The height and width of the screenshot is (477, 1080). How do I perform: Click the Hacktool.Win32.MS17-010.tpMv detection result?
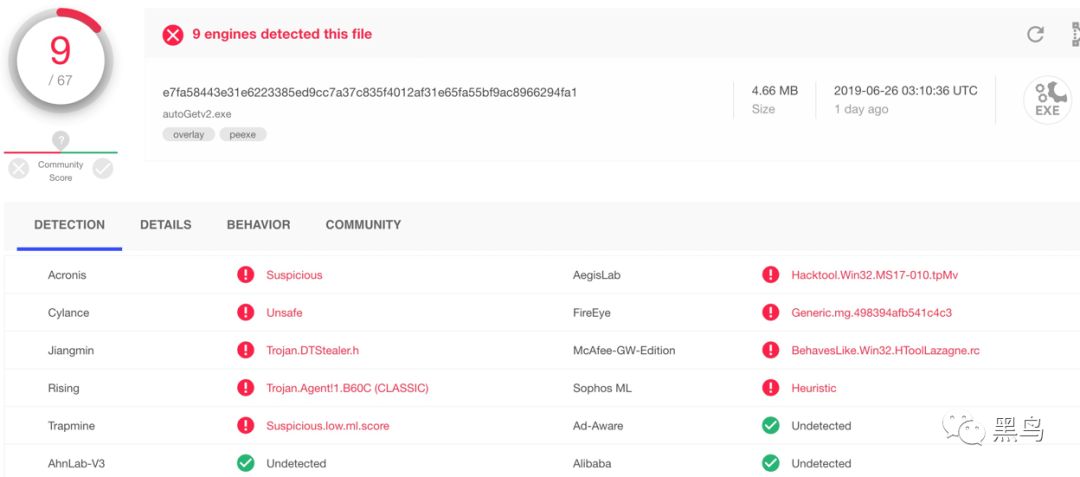(x=874, y=275)
